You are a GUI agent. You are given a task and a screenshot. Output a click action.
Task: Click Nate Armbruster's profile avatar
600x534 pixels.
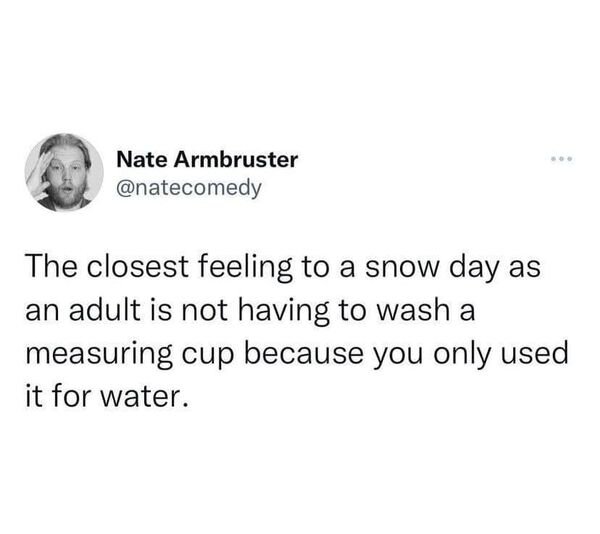66,172
